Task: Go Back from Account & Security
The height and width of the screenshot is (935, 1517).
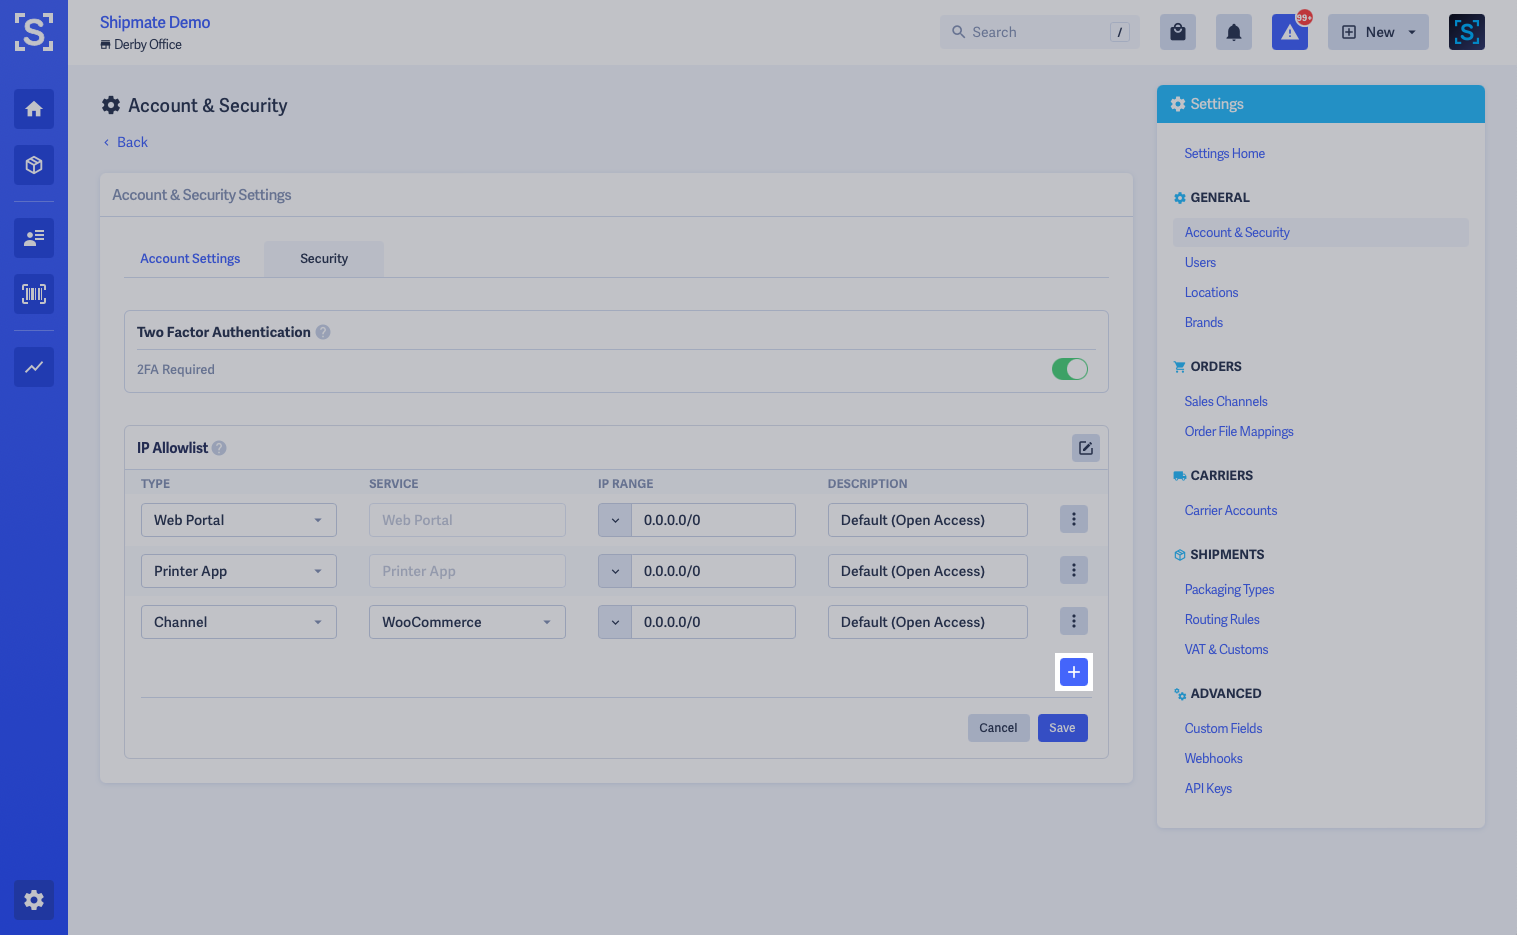Action: point(125,142)
